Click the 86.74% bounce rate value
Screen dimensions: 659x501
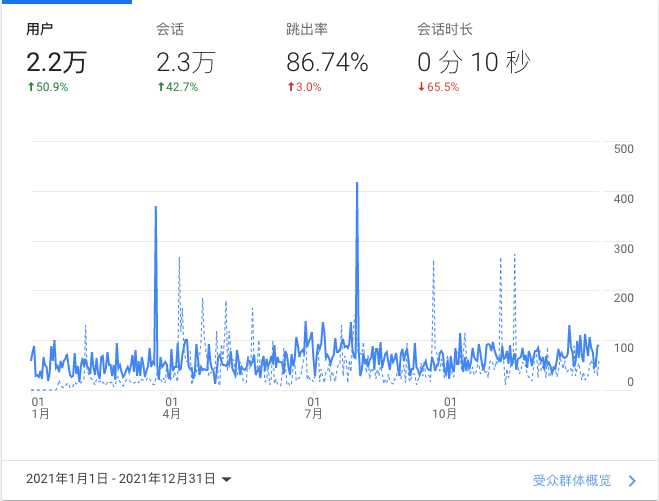click(x=327, y=63)
